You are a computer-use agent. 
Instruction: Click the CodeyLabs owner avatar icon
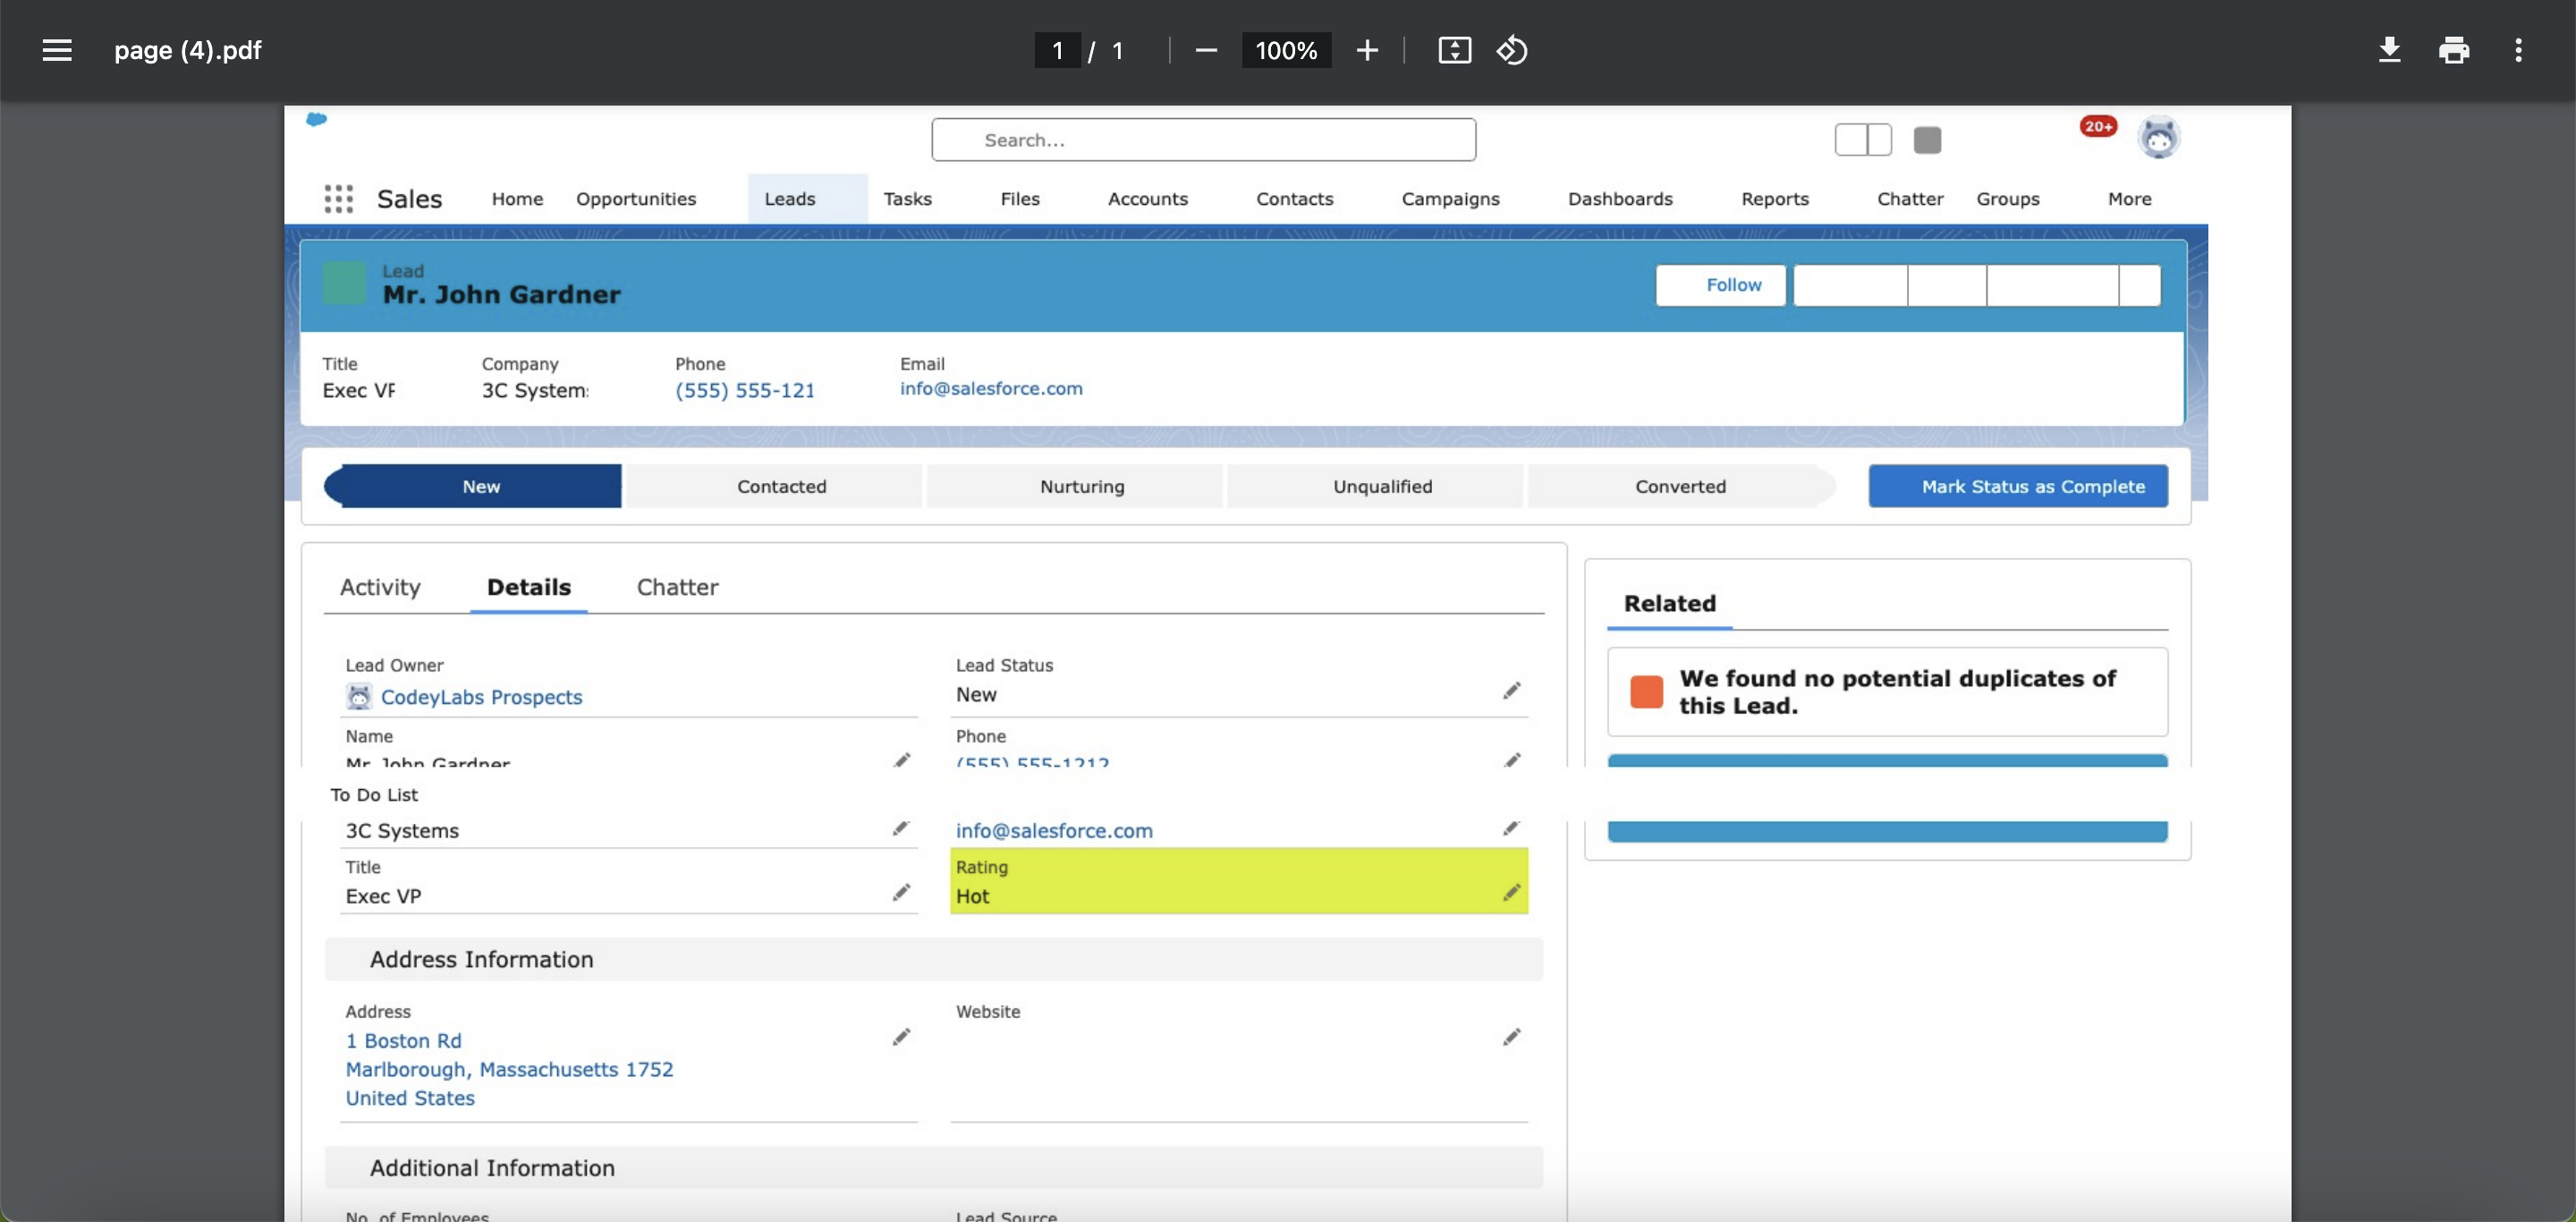point(359,696)
